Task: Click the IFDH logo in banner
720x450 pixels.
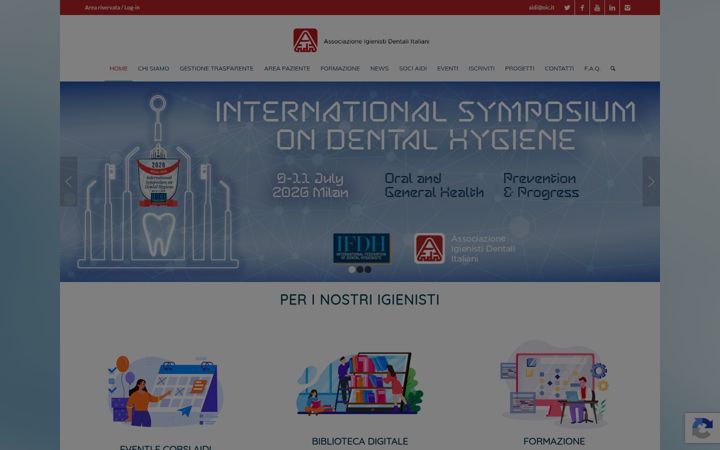Action: [x=361, y=248]
